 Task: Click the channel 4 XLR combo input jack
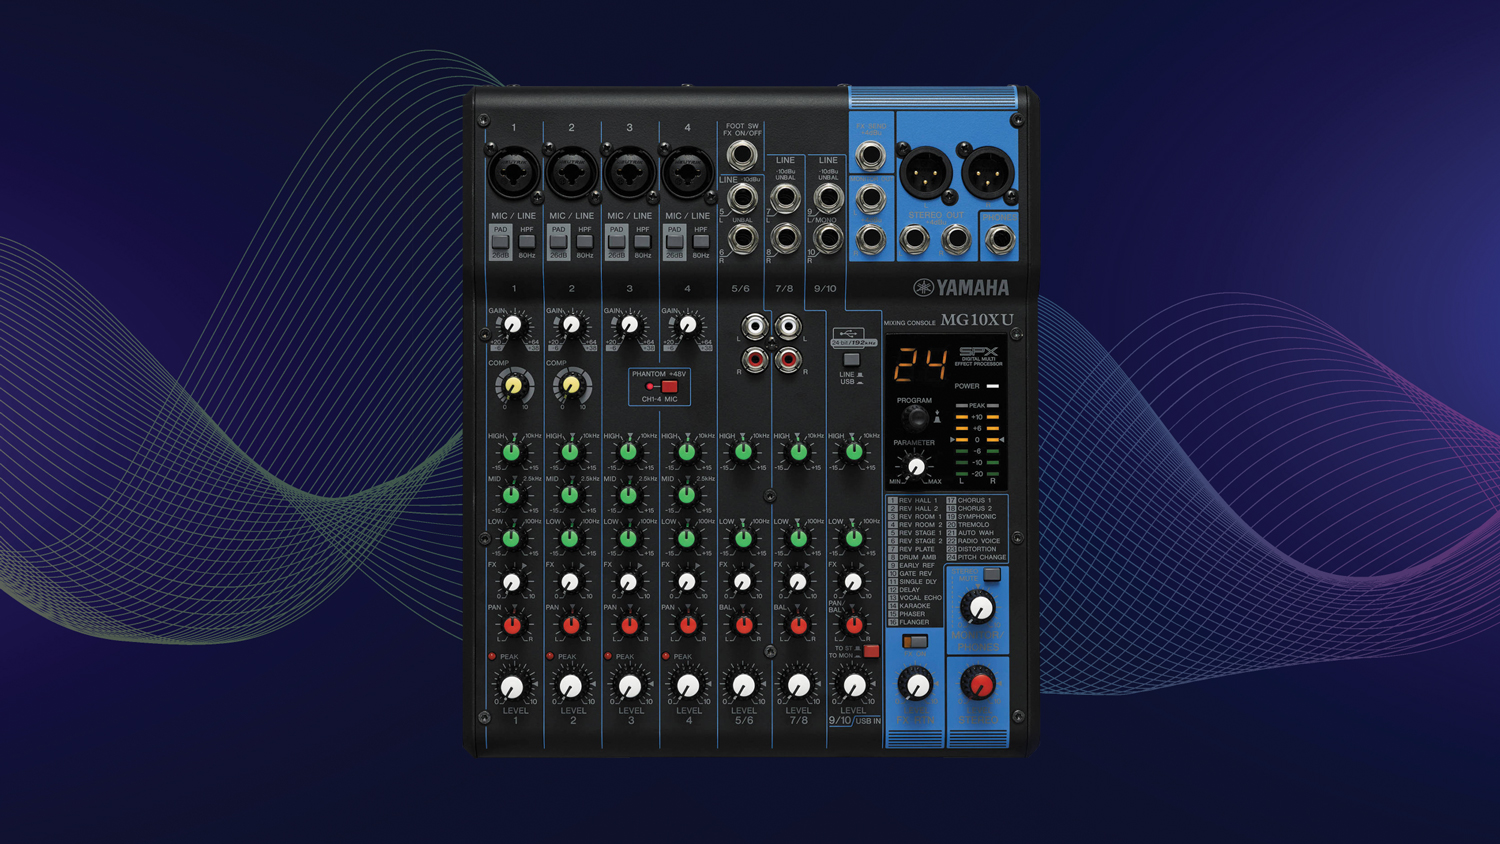click(688, 172)
